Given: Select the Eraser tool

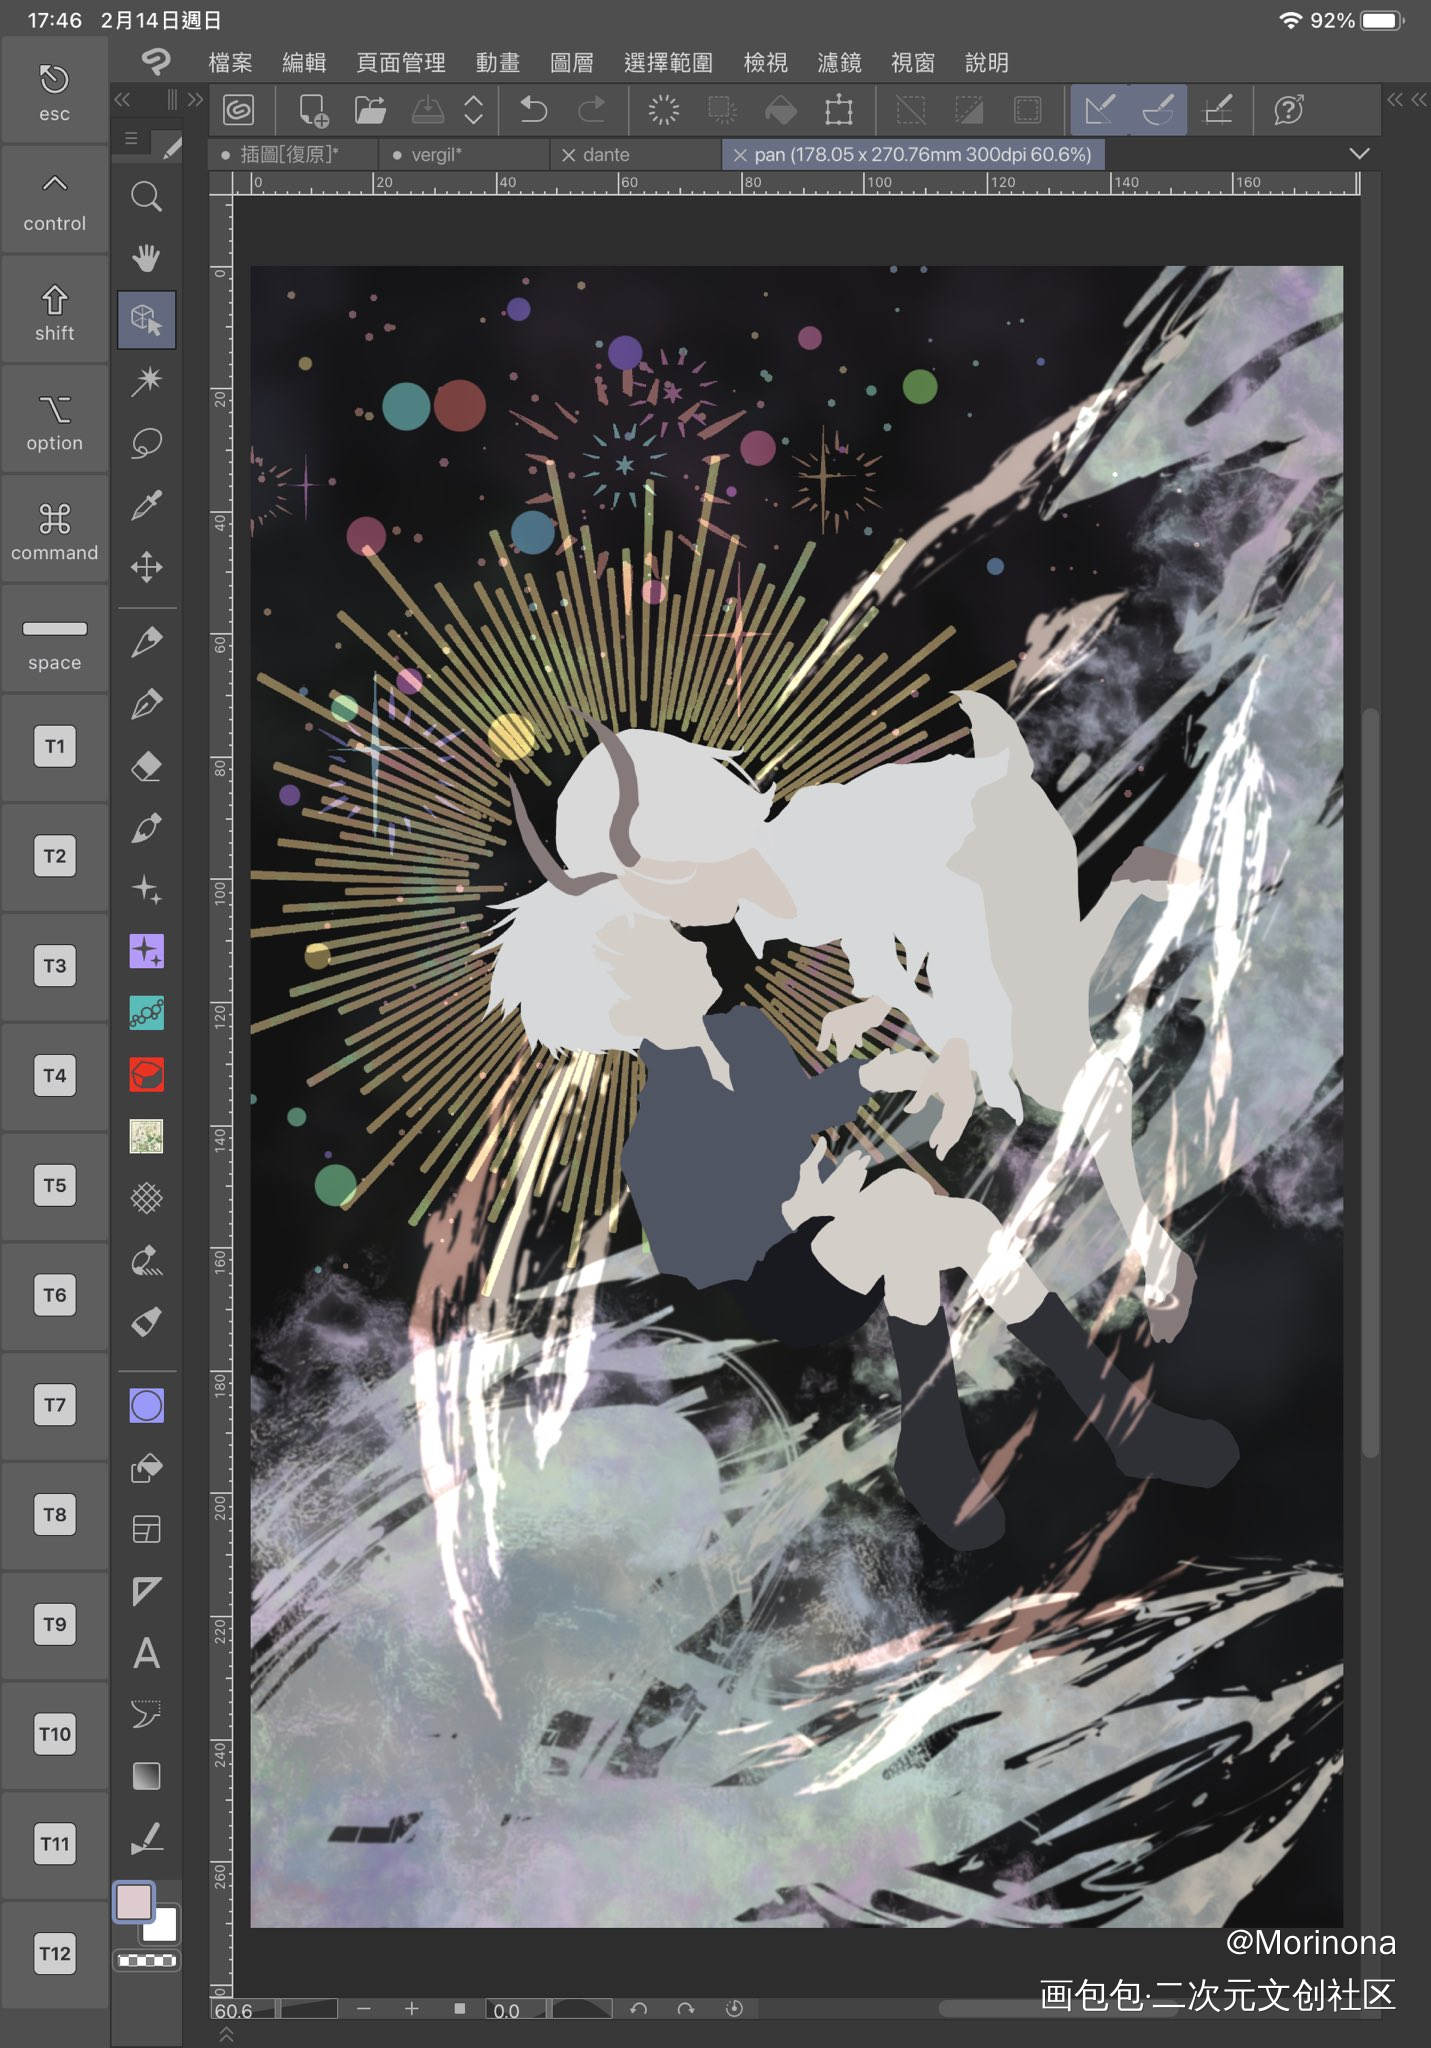Looking at the screenshot, I should pos(146,767).
